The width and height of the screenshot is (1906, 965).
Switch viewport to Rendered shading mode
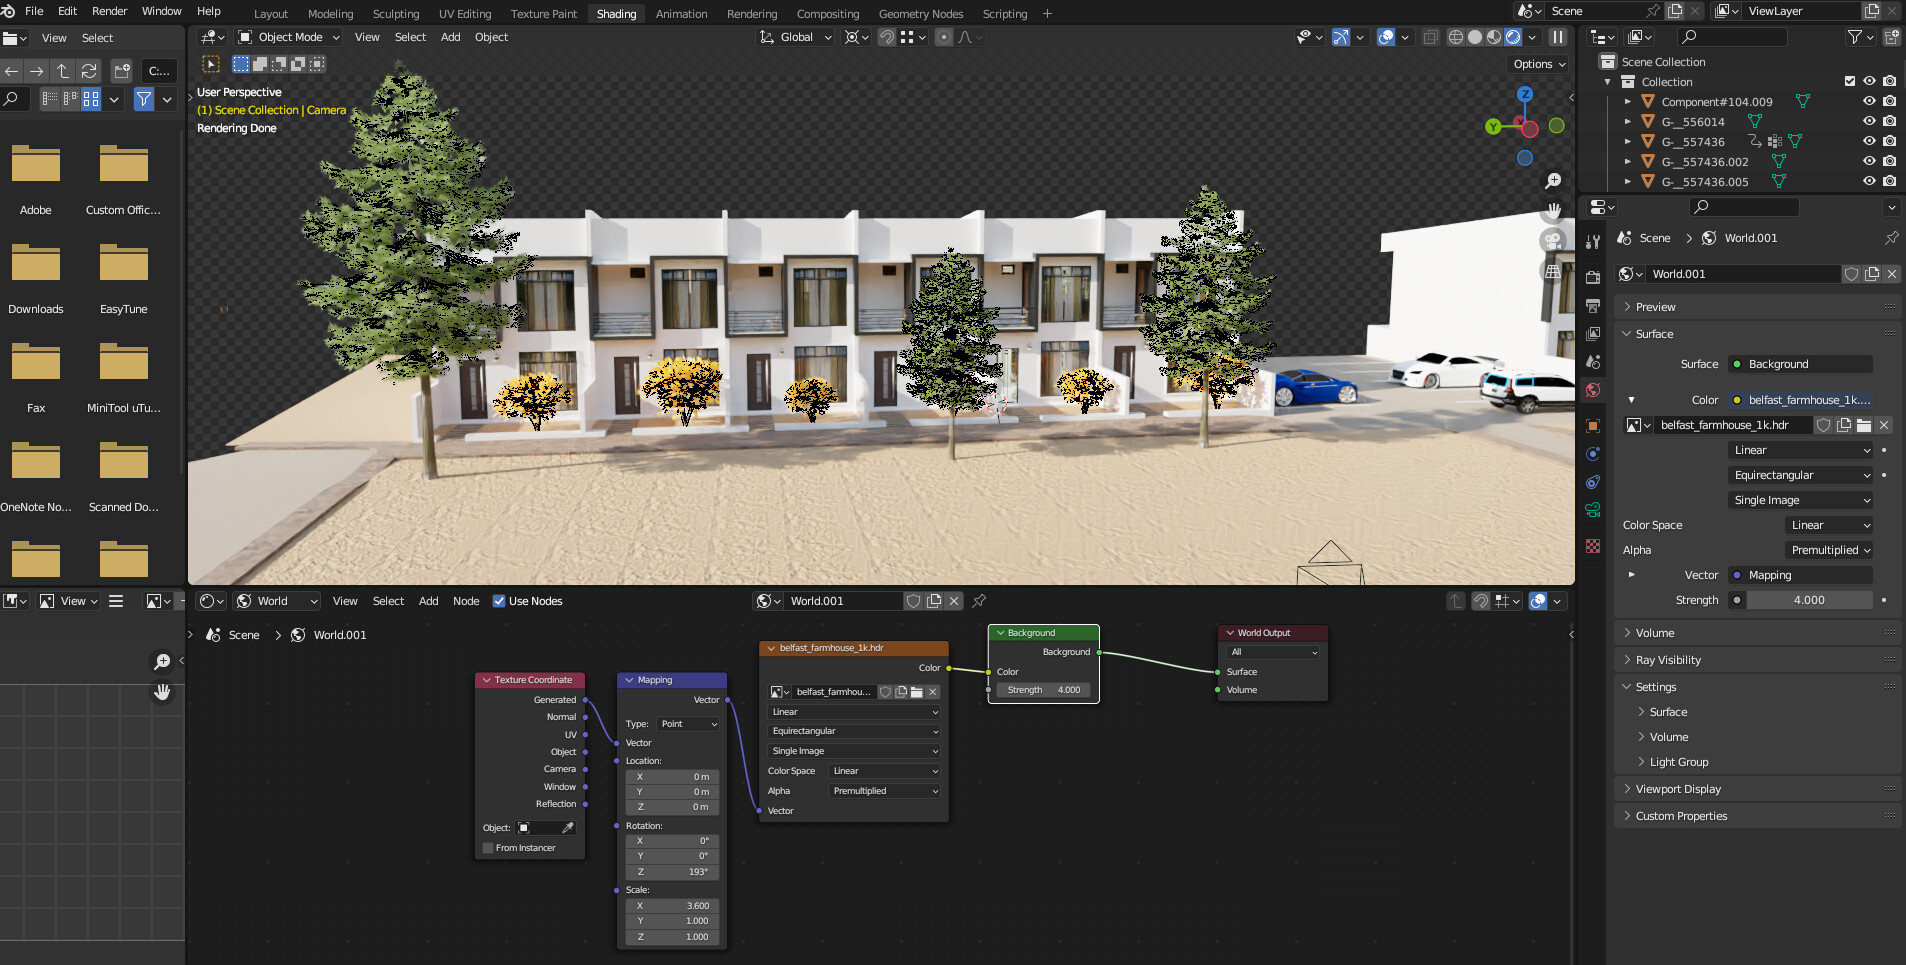click(x=1511, y=37)
